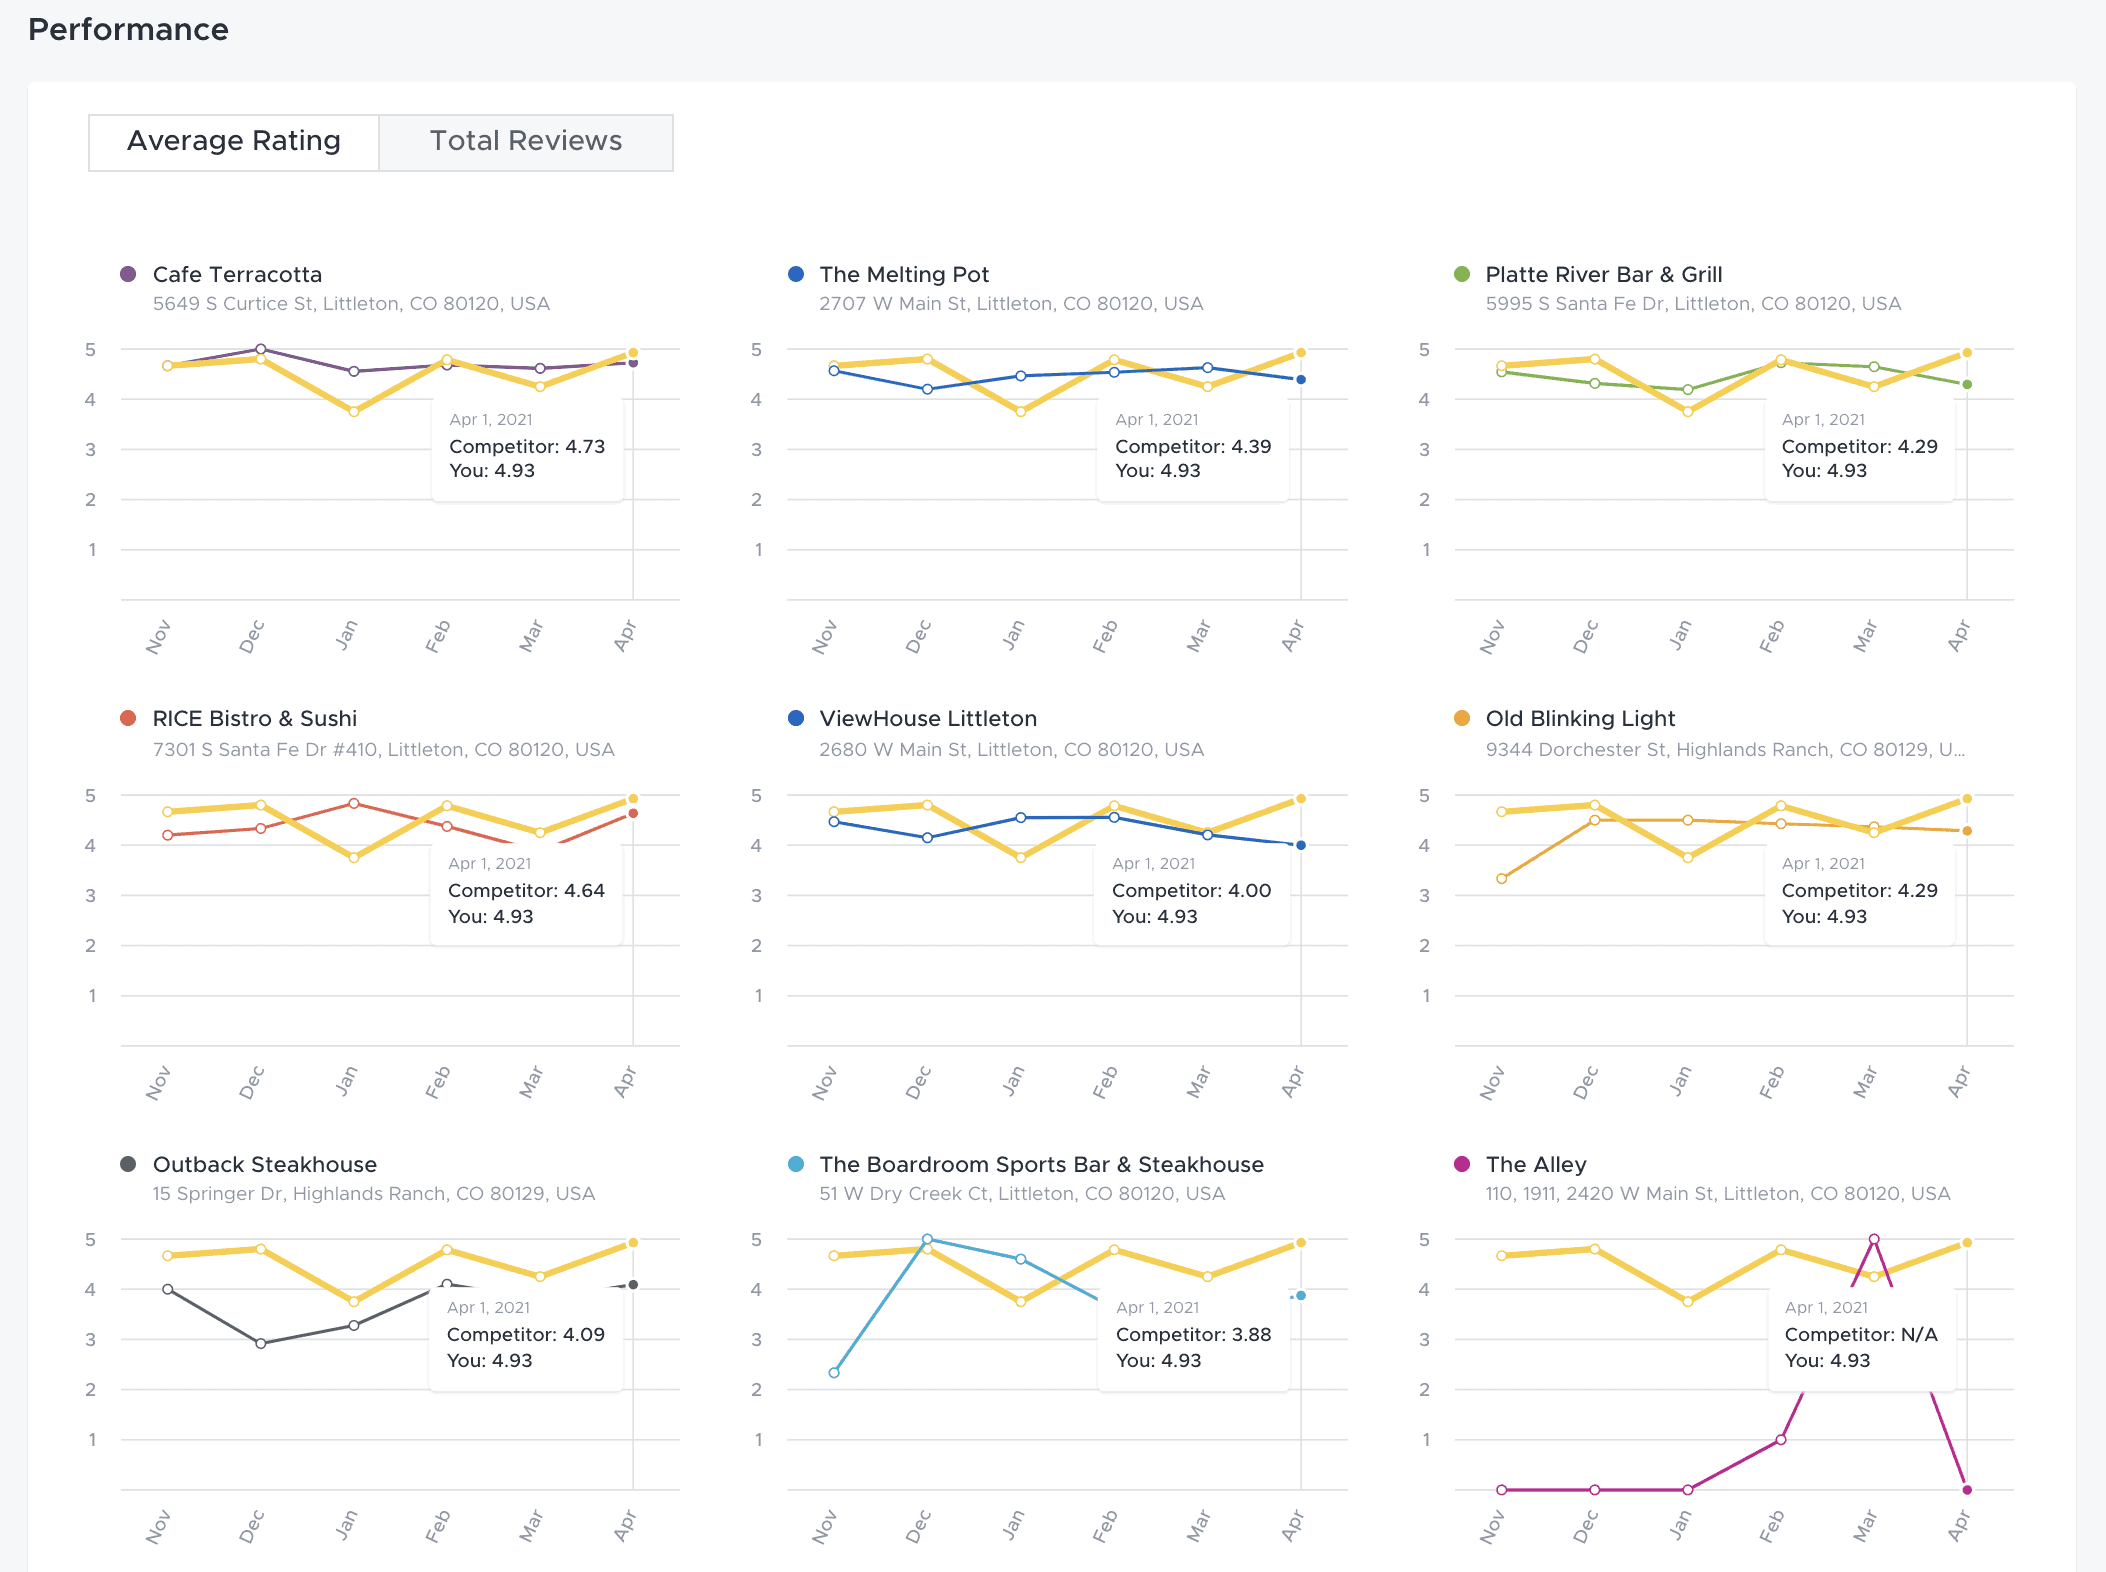The width and height of the screenshot is (2106, 1572).
Task: Open The Boardroom Sports Bar & Steakhouse title
Action: pos(1041,1164)
